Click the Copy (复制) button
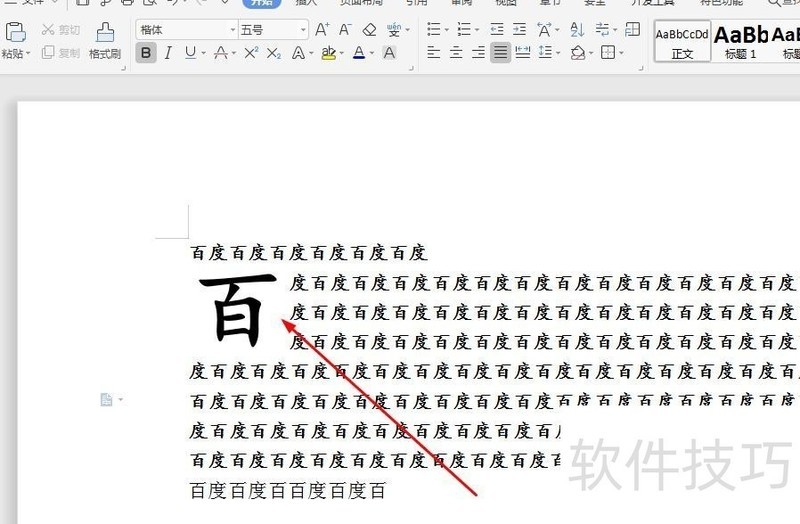Screen dimensions: 800x524 pos(61,53)
